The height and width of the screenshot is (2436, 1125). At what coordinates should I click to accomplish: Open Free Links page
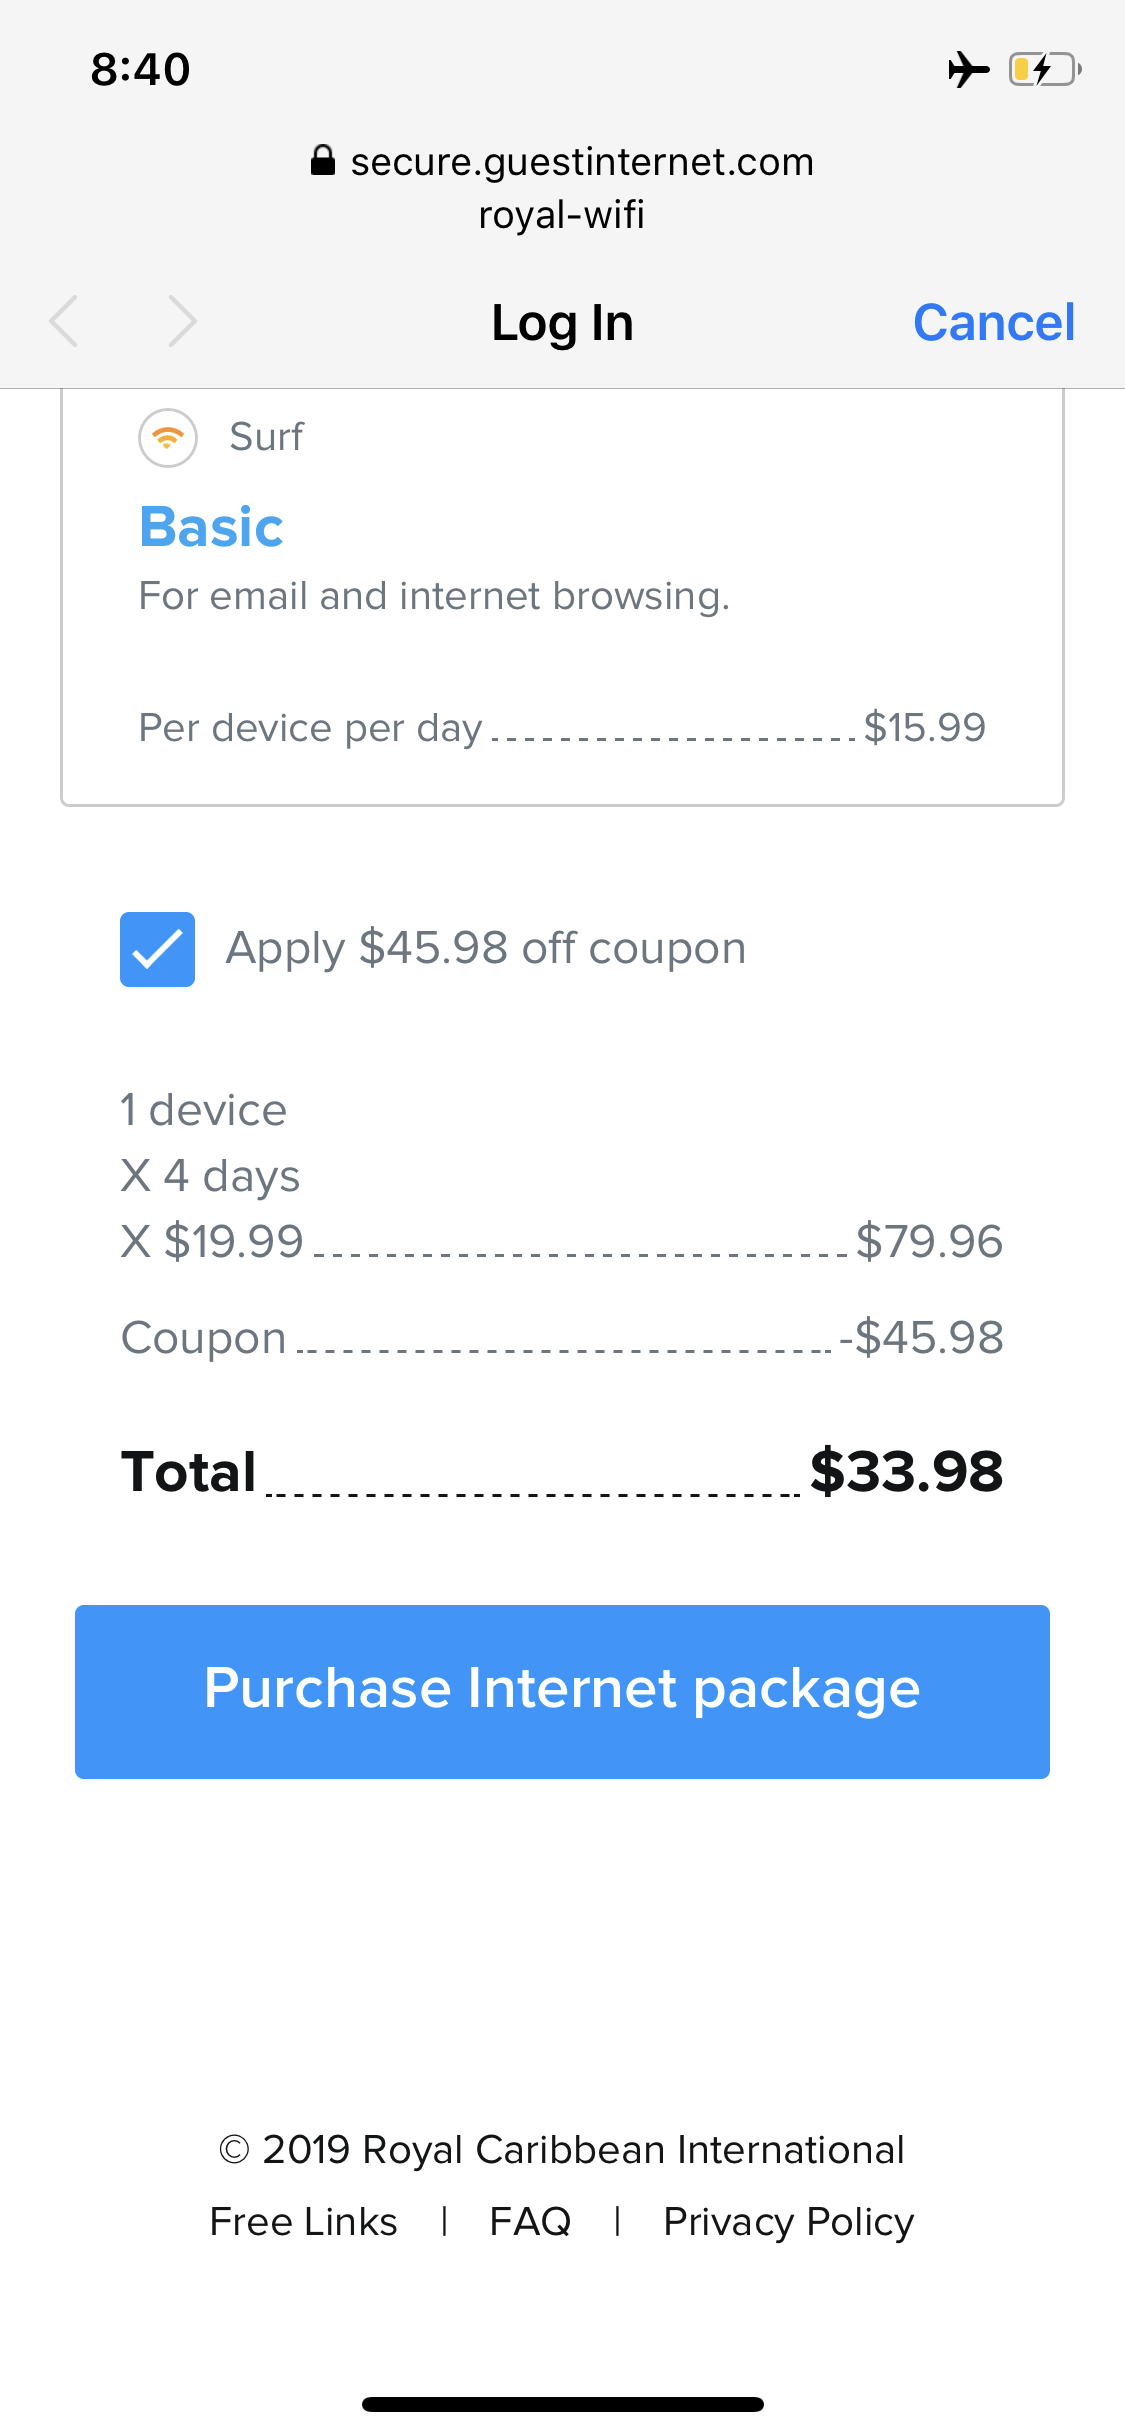pos(303,2222)
